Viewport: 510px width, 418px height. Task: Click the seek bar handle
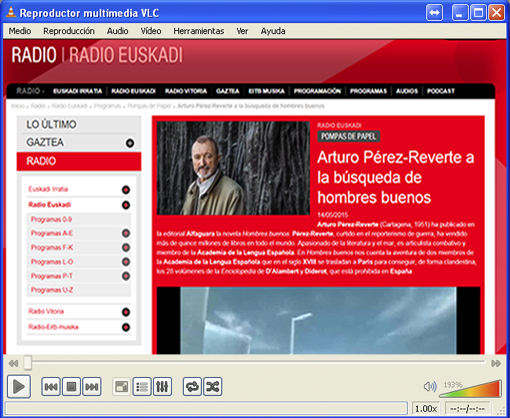pos(28,363)
